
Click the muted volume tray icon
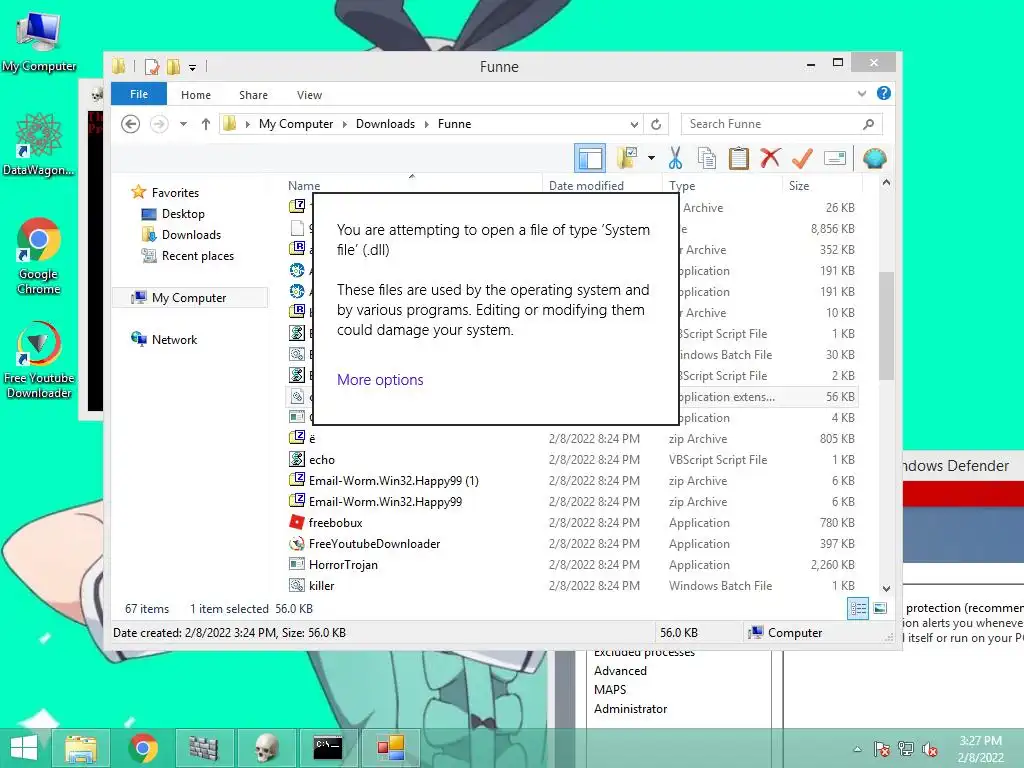[930, 749]
